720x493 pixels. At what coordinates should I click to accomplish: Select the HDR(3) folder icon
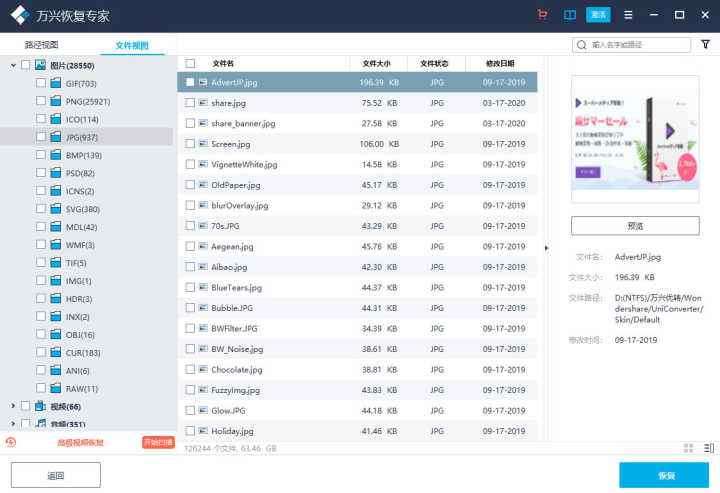[56, 298]
